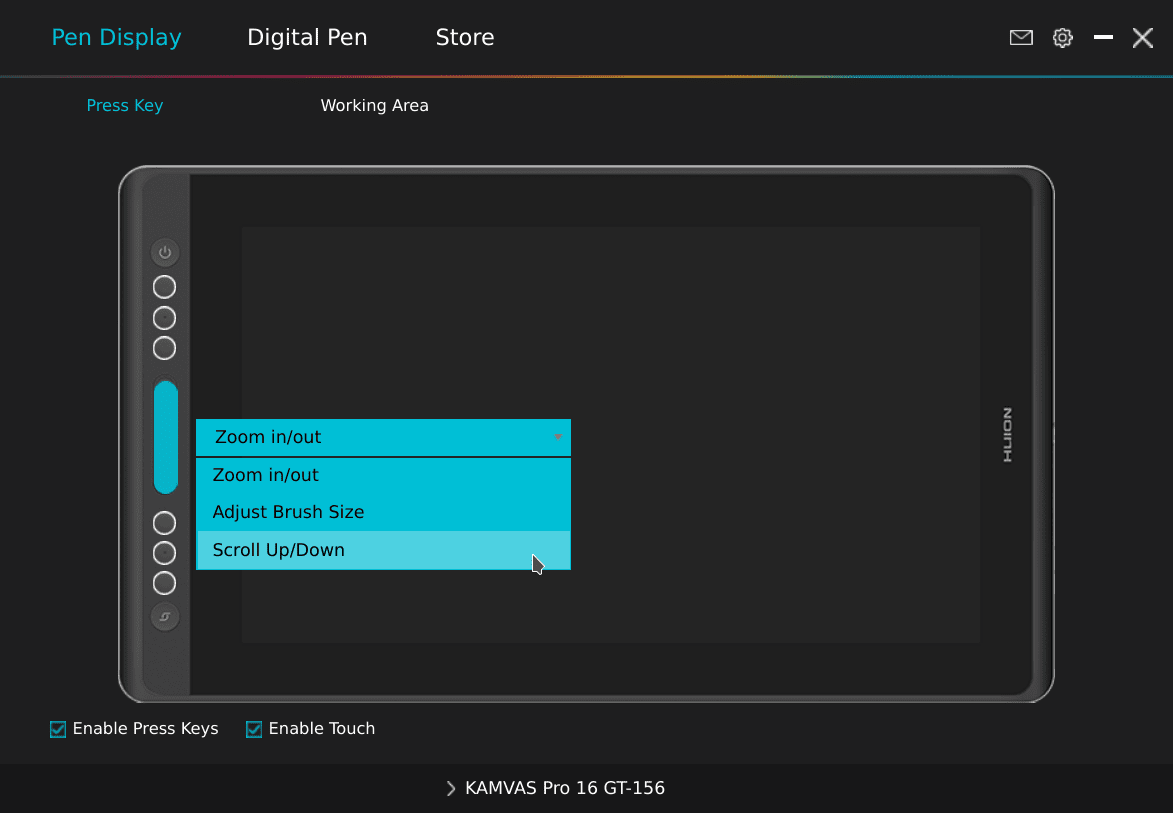Select the first press key below the power button
Screen dimensions: 1173x813
point(165,287)
